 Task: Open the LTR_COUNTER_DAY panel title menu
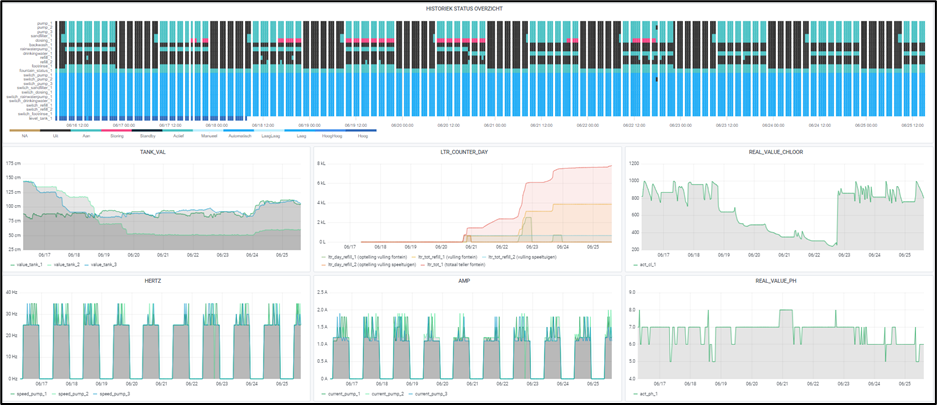tap(466, 152)
